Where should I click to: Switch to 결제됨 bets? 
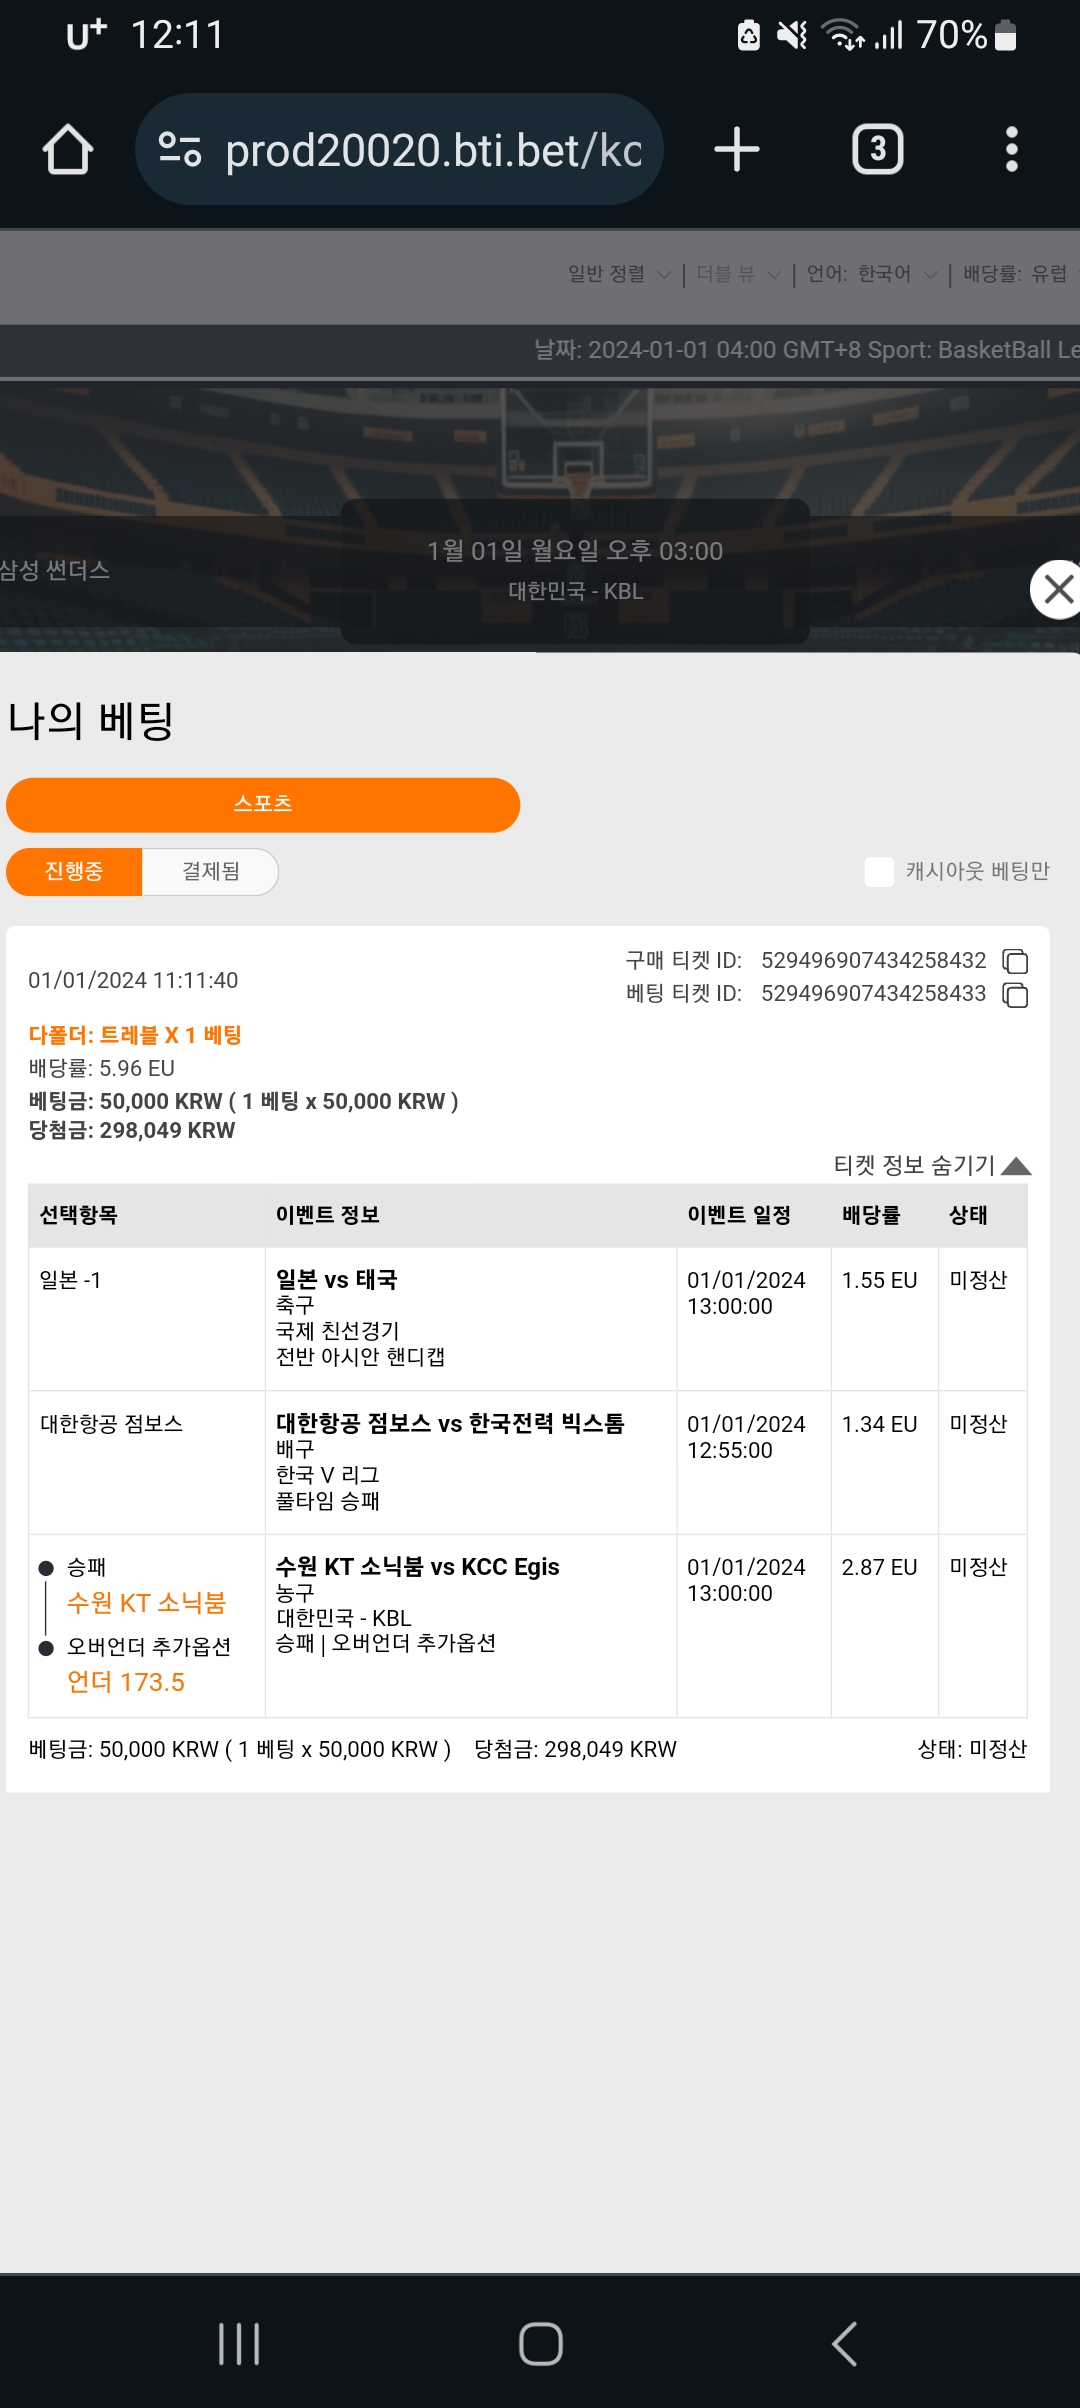tap(210, 871)
